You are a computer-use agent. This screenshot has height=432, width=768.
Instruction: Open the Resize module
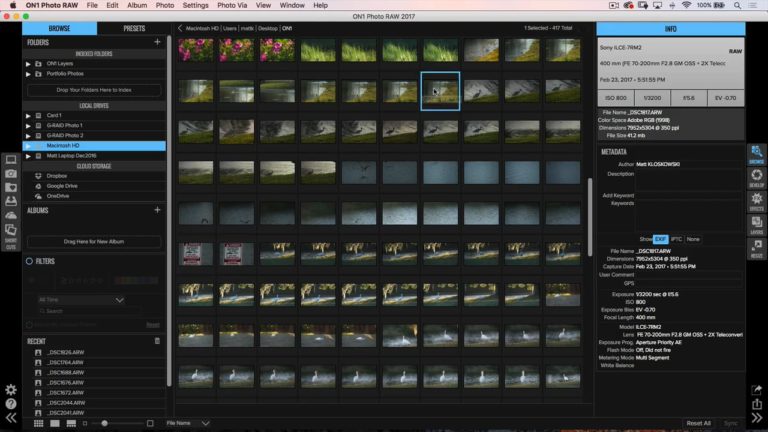(756, 248)
